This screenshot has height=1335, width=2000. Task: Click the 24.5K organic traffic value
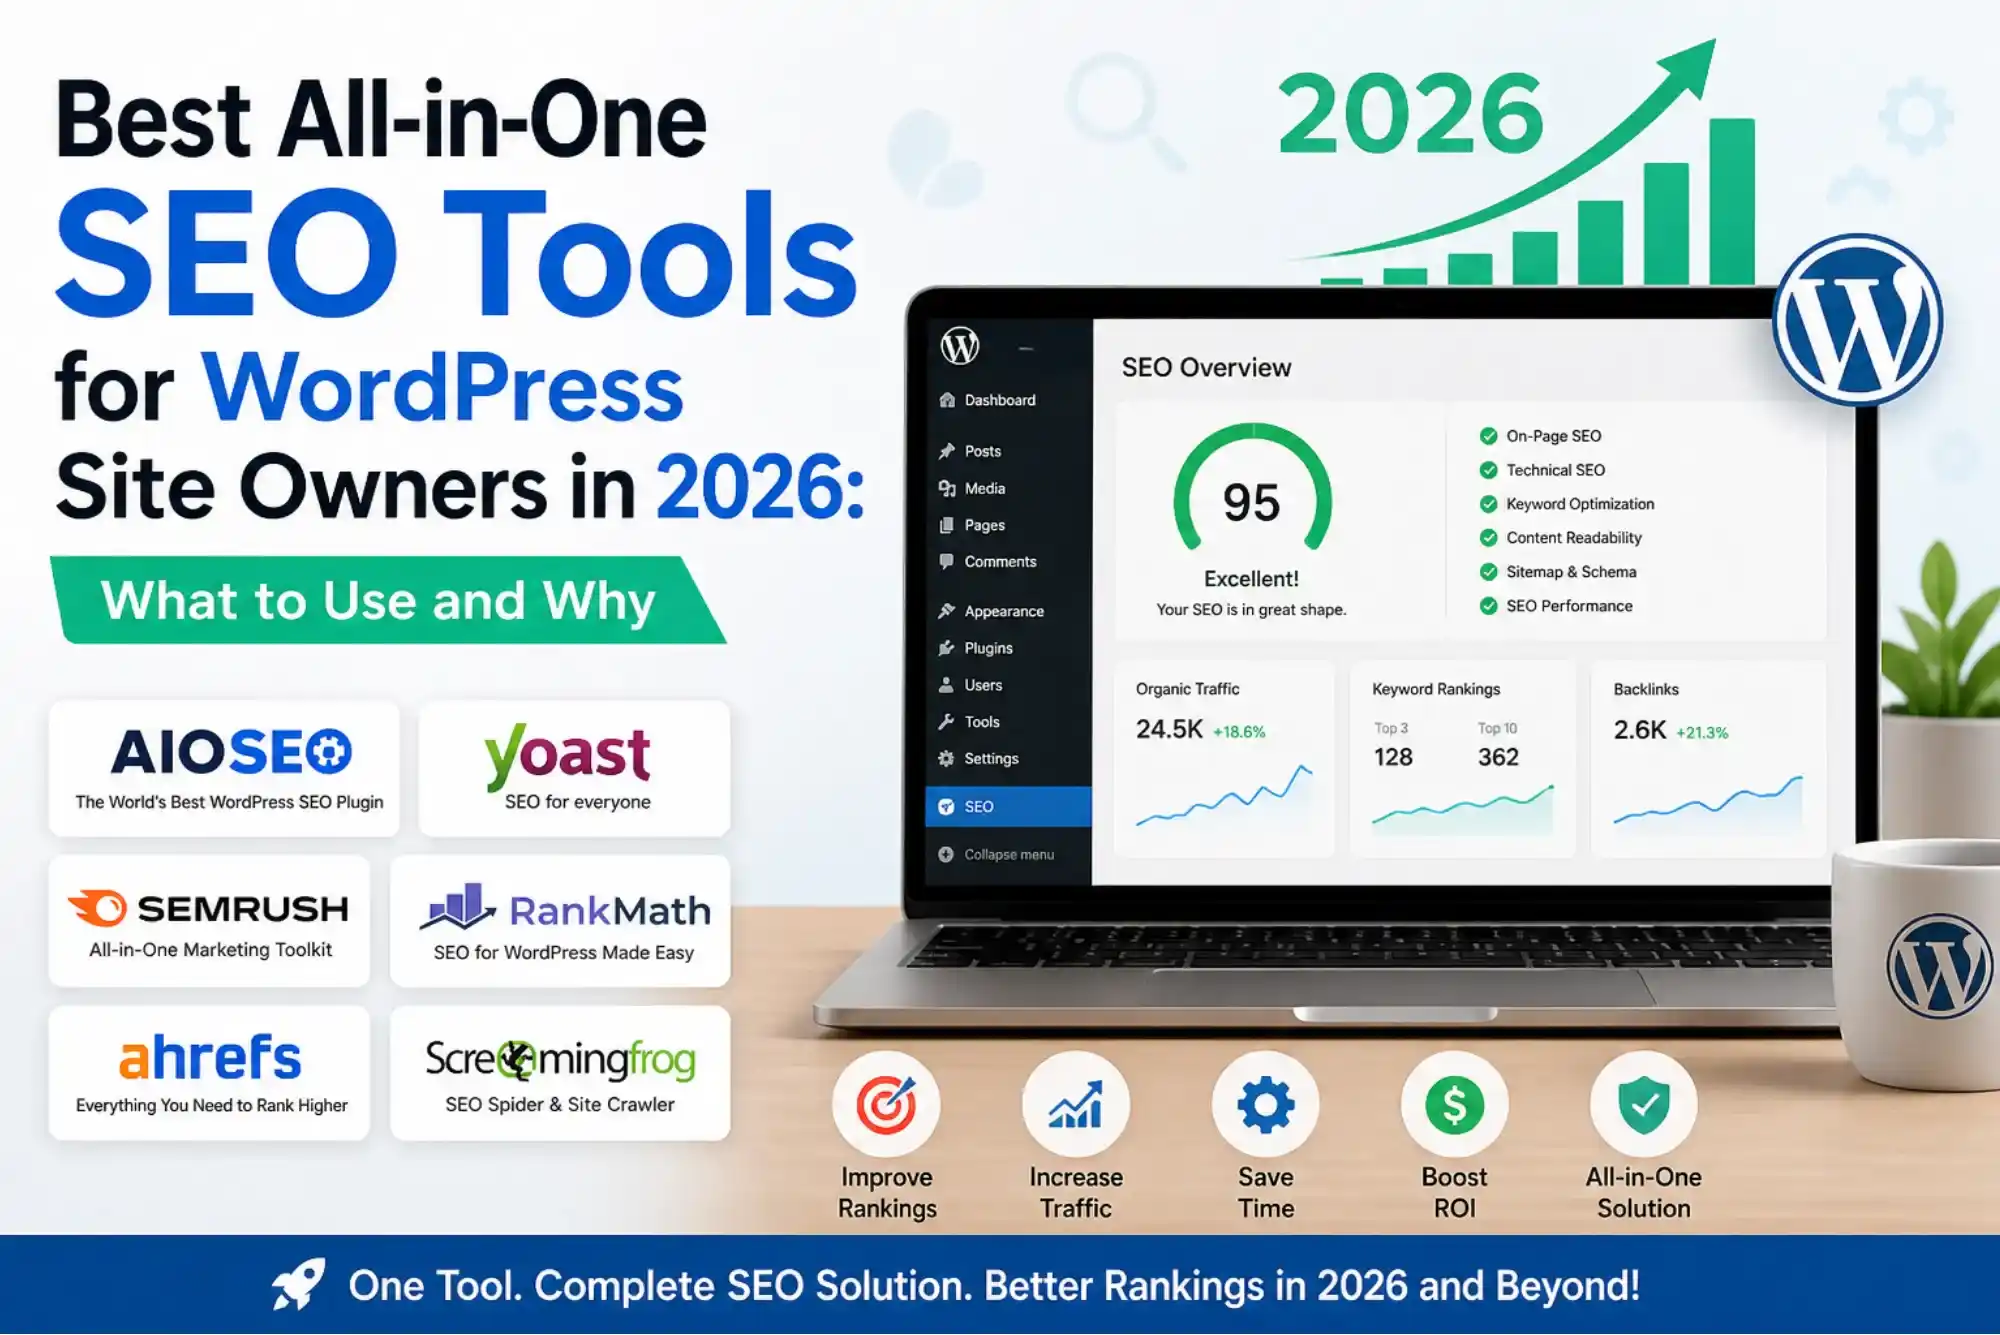click(x=1169, y=729)
